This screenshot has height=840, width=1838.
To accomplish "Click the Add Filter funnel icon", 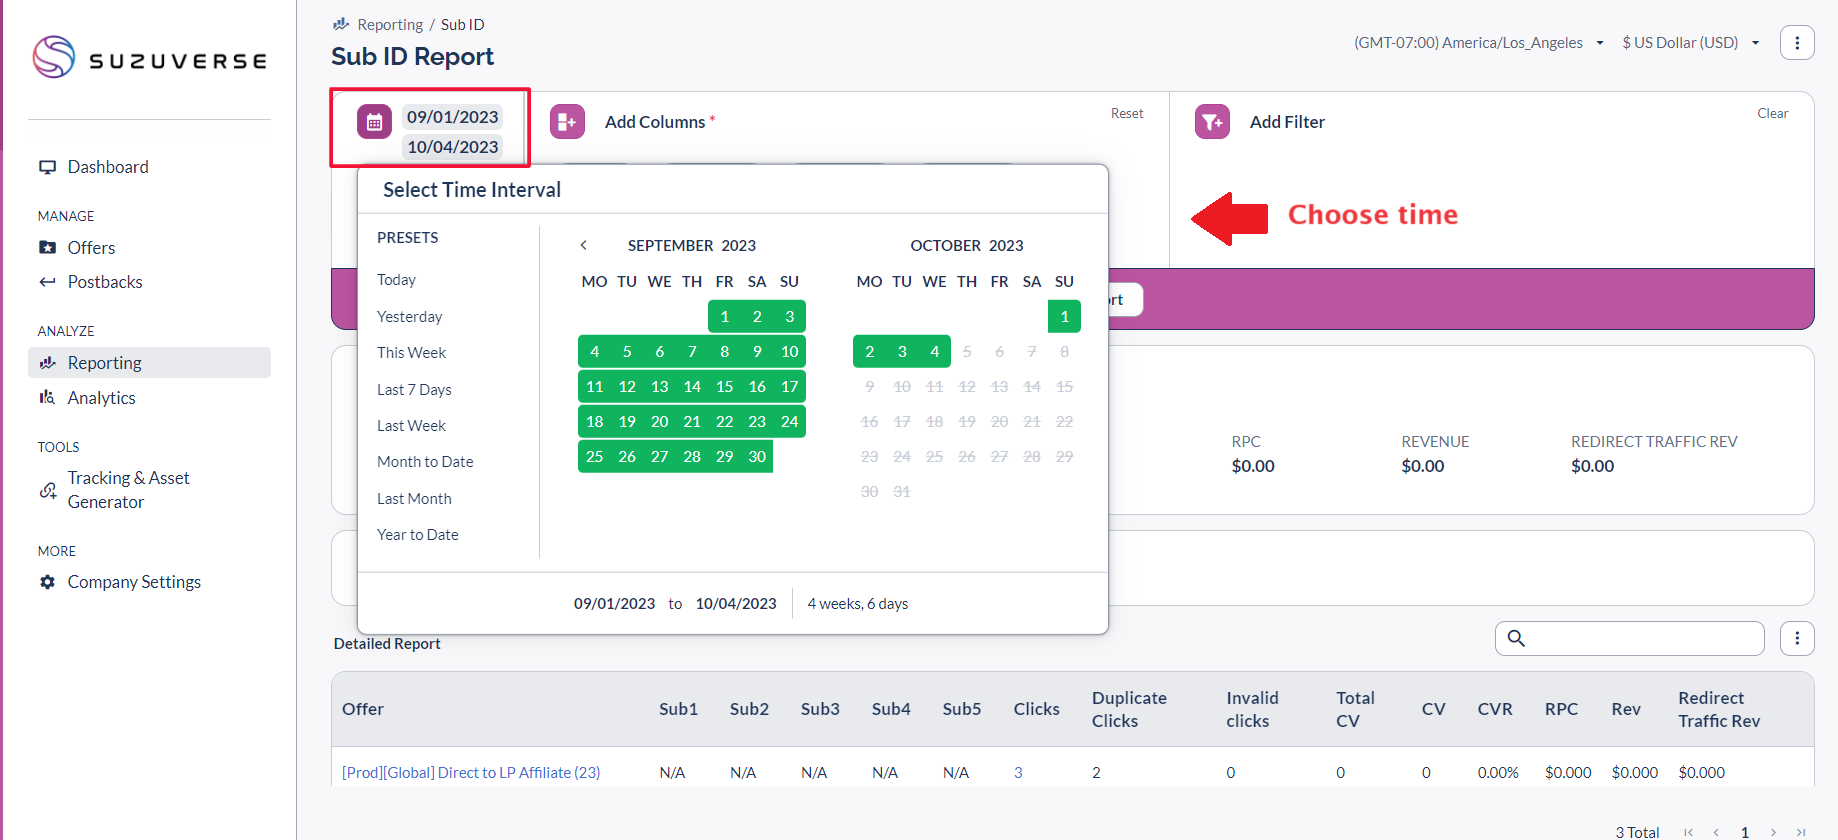I will pyautogui.click(x=1212, y=122).
